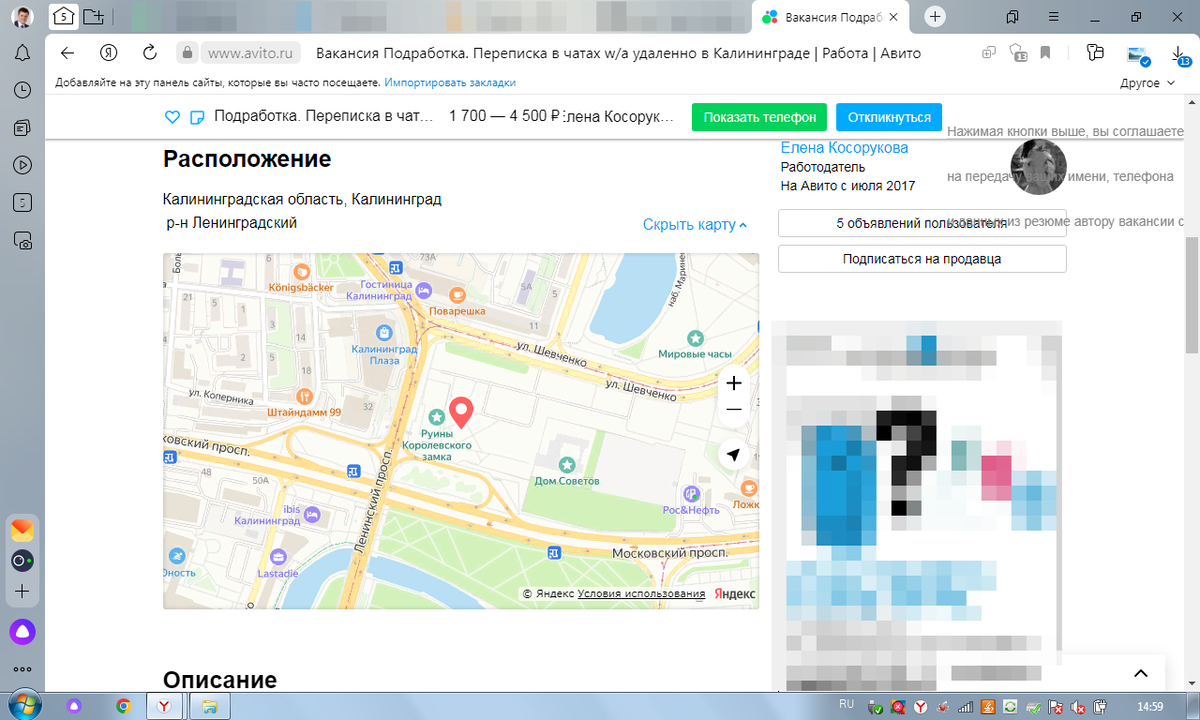Click the green 'Показать телефон' button
This screenshot has width=1200, height=720.
pos(759,117)
